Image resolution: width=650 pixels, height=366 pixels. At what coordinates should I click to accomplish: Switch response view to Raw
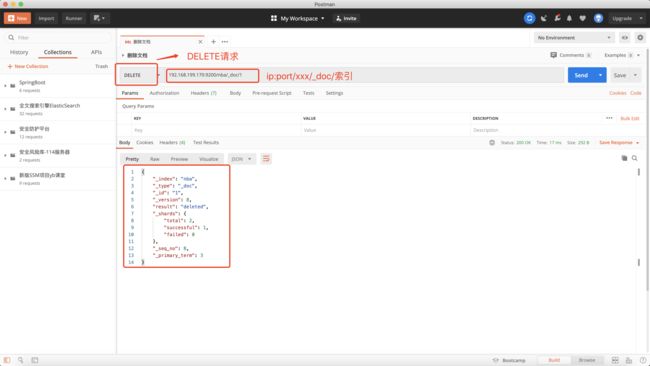(155, 159)
